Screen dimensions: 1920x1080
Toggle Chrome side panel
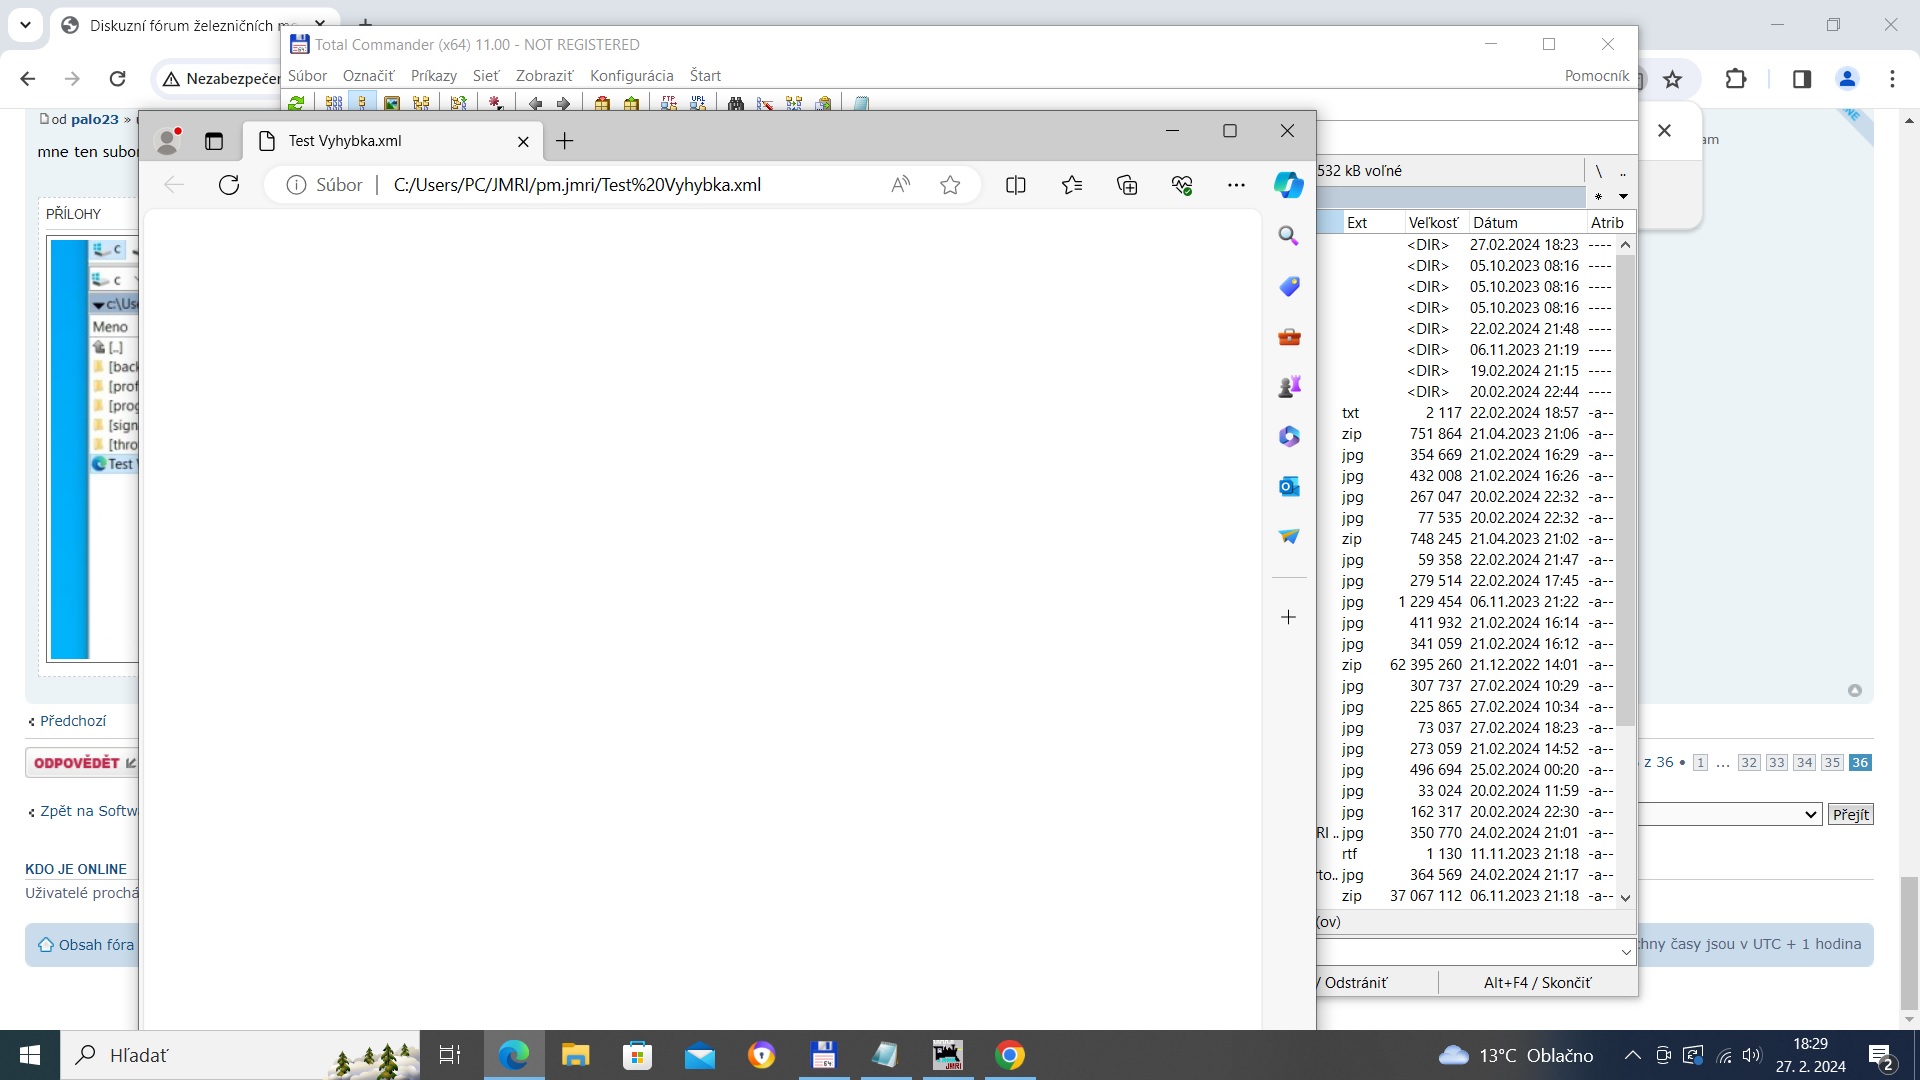[x=1802, y=79]
